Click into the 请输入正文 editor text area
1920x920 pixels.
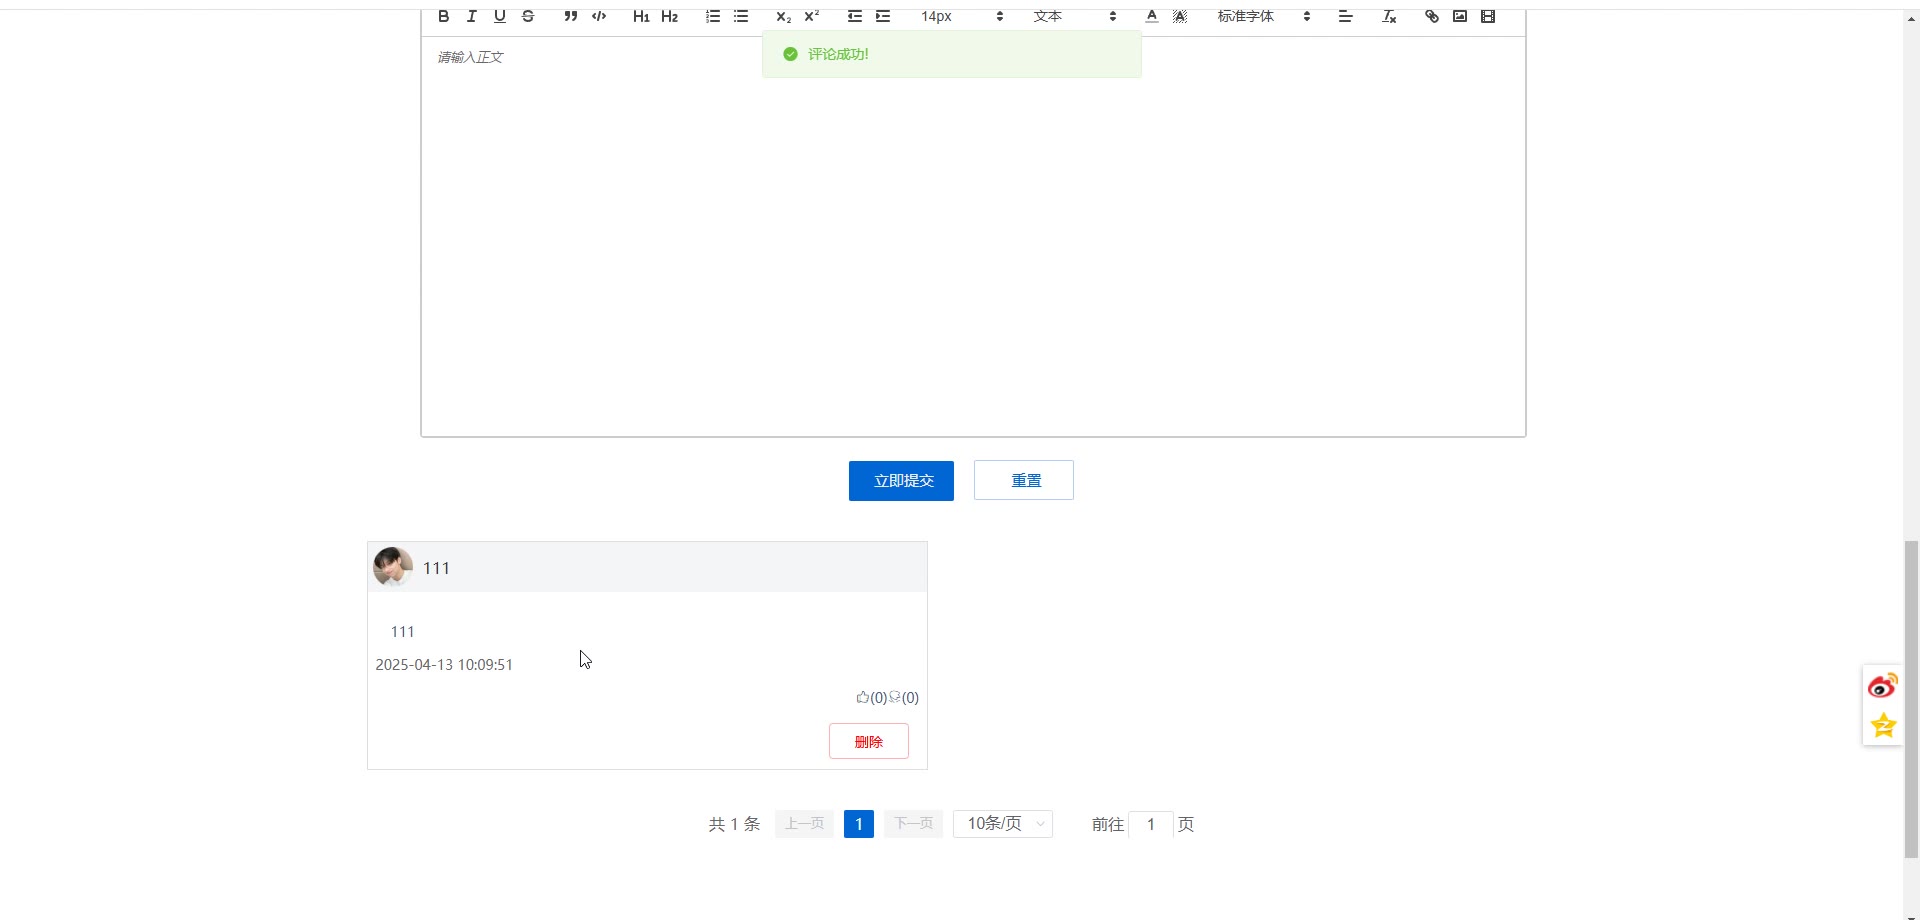973,236
